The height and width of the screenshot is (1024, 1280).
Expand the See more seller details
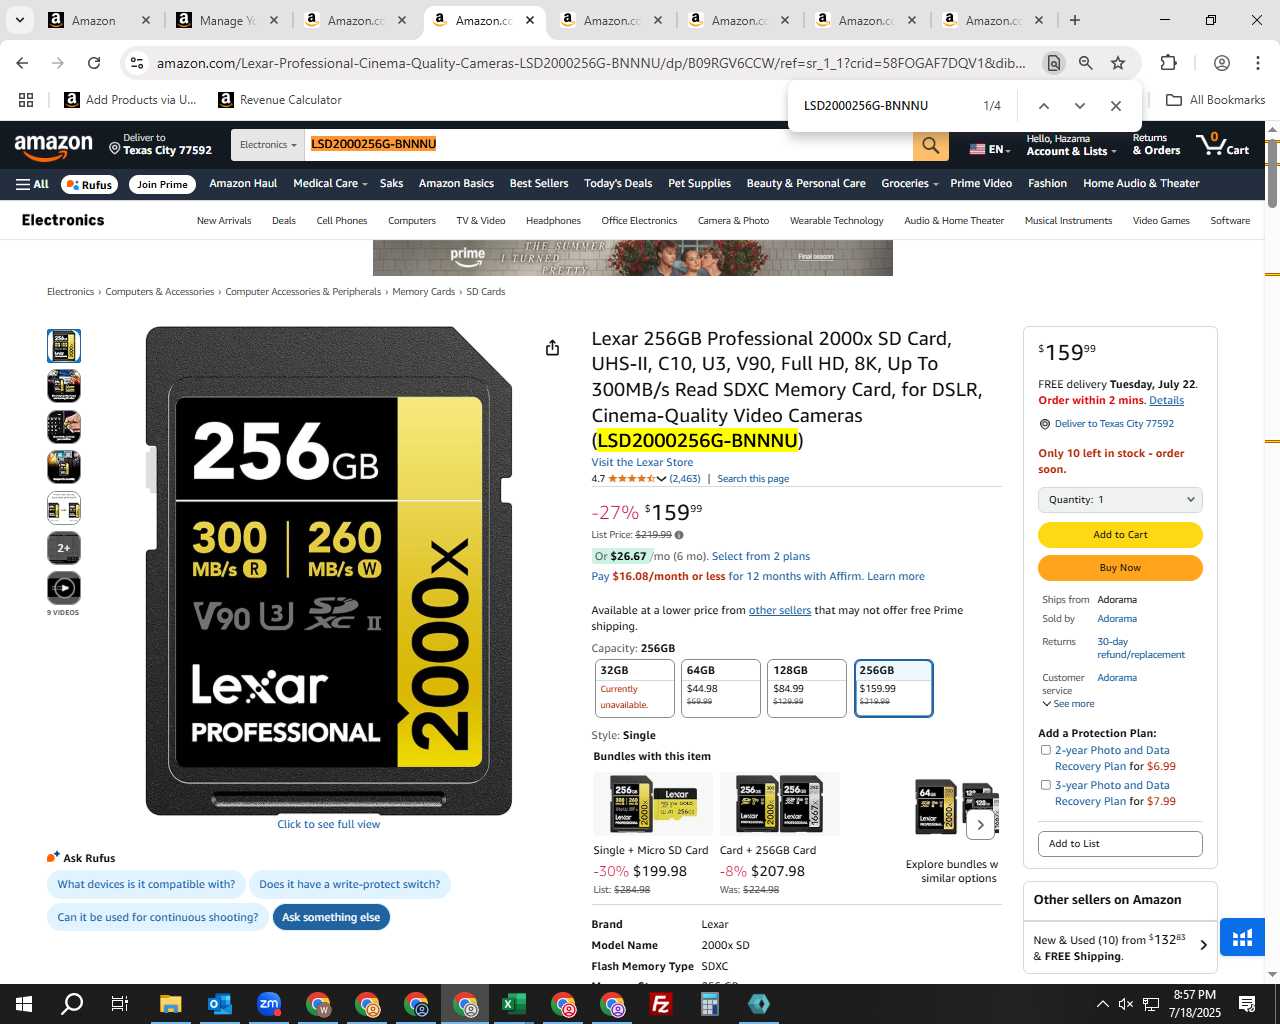click(x=1068, y=704)
